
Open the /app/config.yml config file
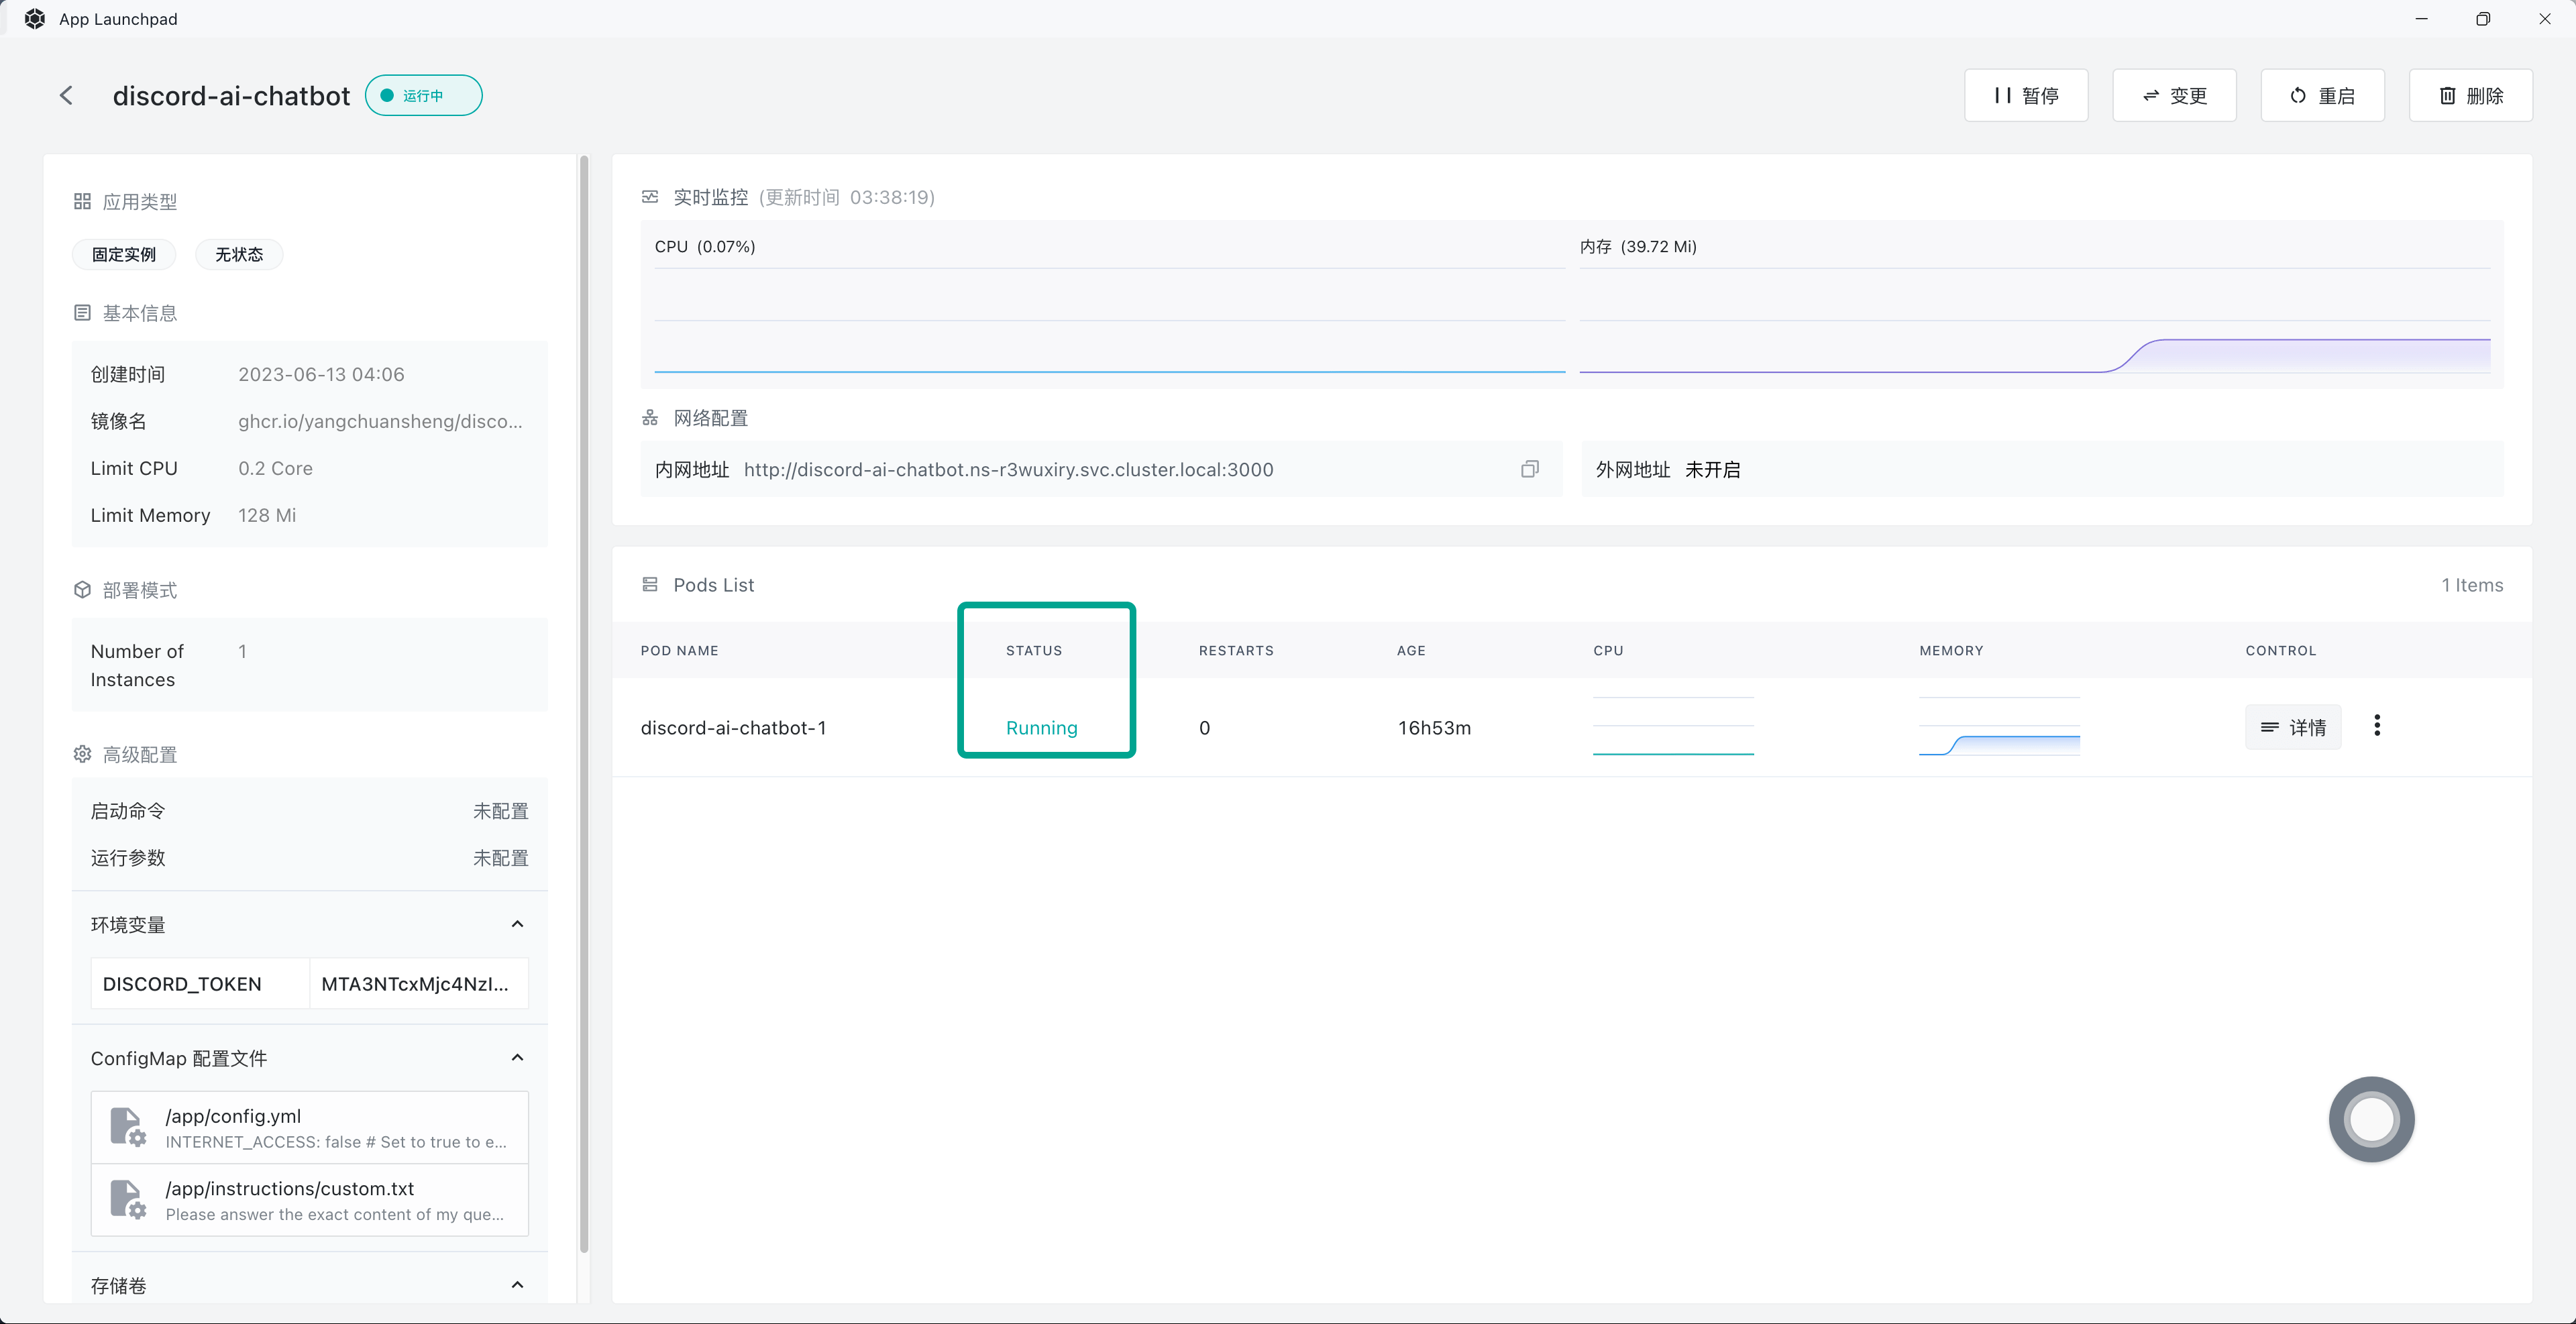(310, 1128)
